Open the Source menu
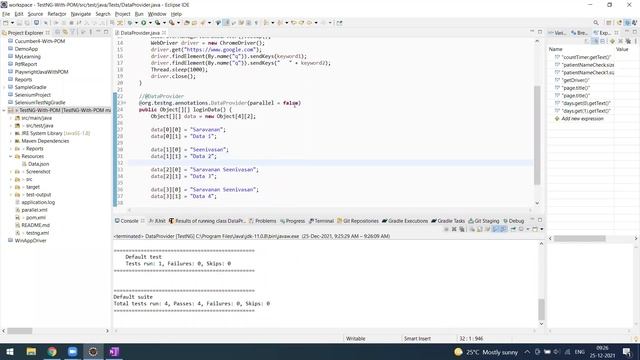The height and width of the screenshot is (360, 640). coord(35,14)
